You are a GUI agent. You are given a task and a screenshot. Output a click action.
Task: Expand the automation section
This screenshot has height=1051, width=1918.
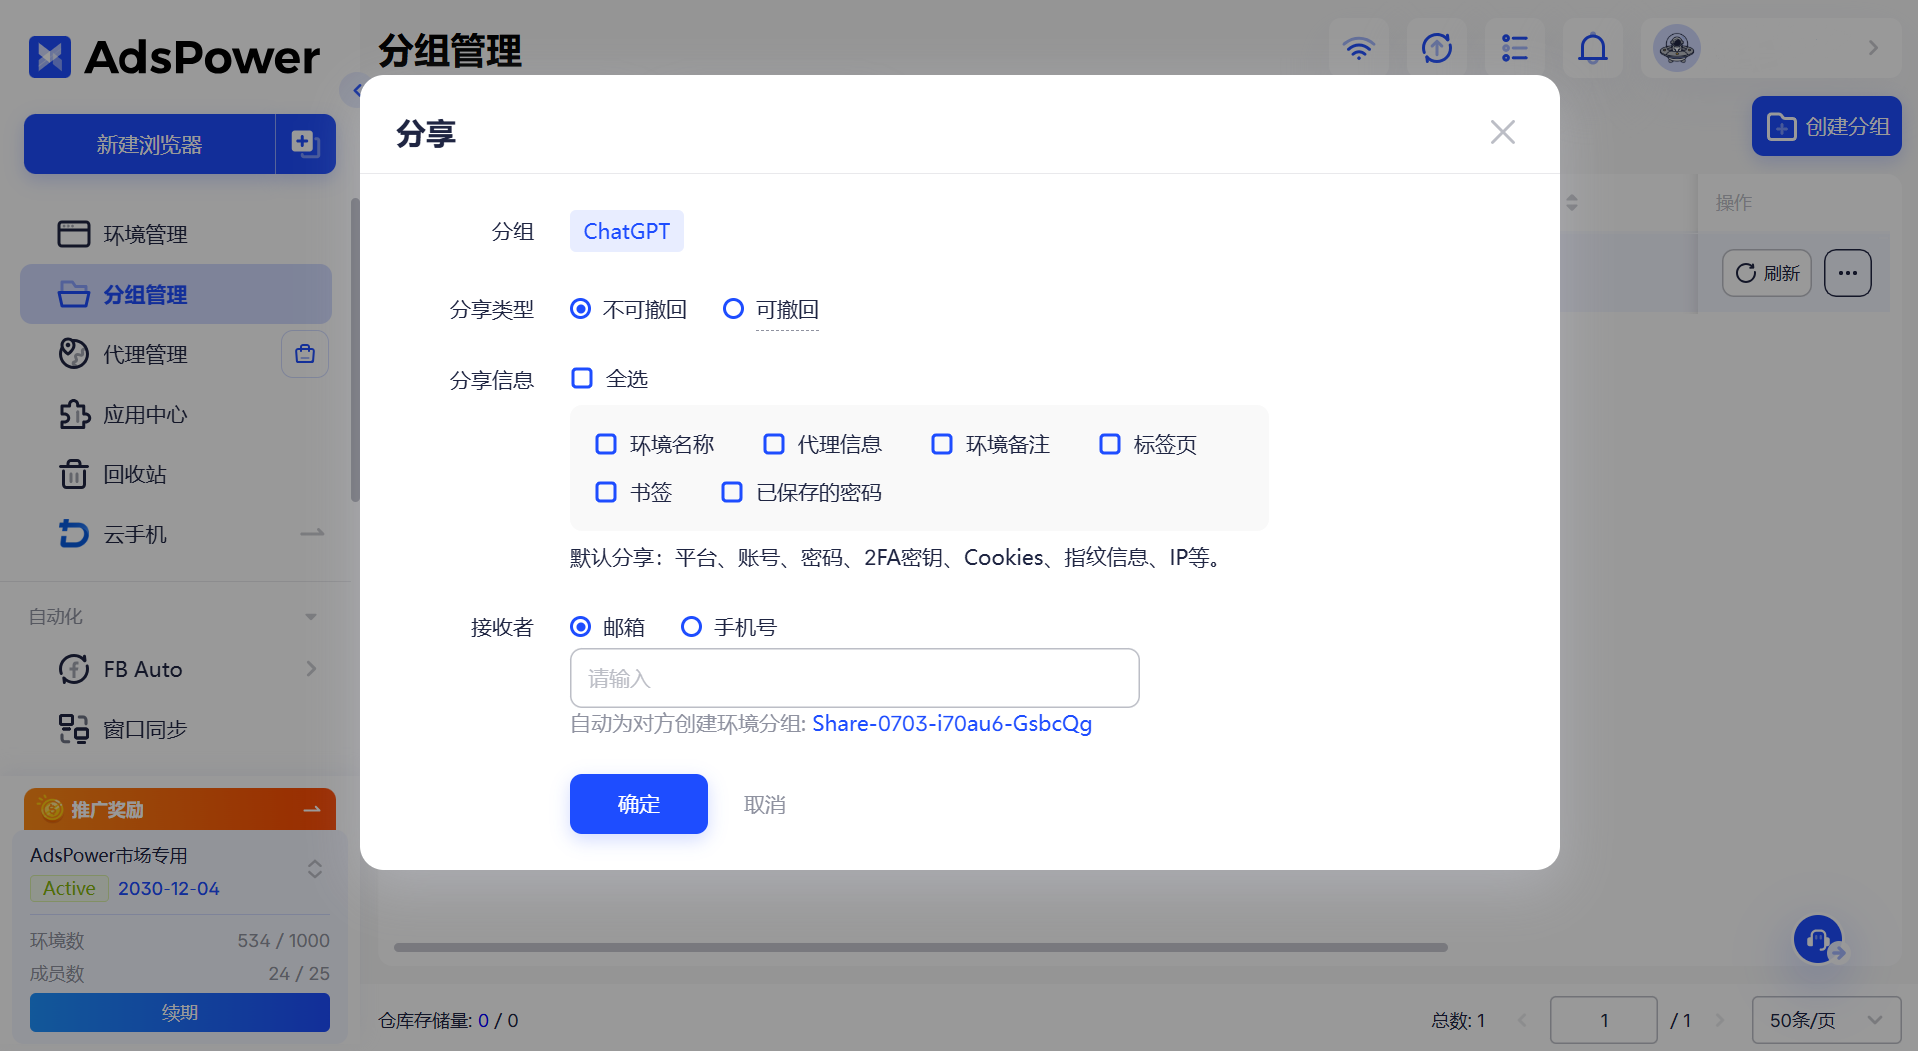[x=311, y=617]
